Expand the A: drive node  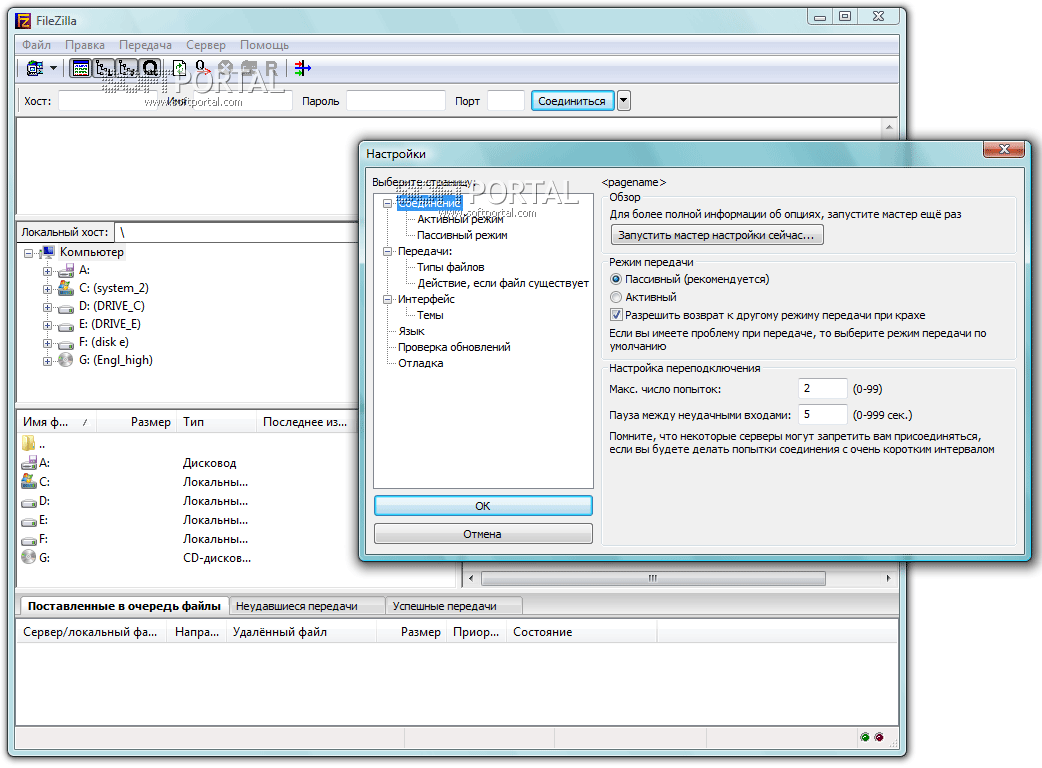click(x=47, y=271)
